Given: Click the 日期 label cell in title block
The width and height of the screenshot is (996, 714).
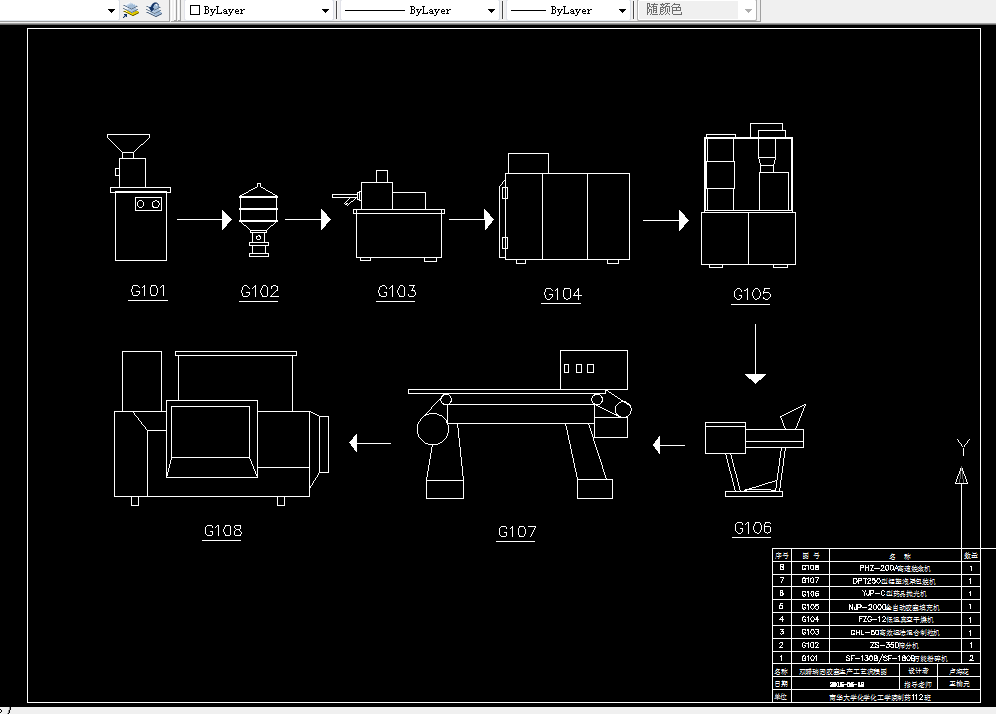Looking at the screenshot, I should [x=781, y=684].
